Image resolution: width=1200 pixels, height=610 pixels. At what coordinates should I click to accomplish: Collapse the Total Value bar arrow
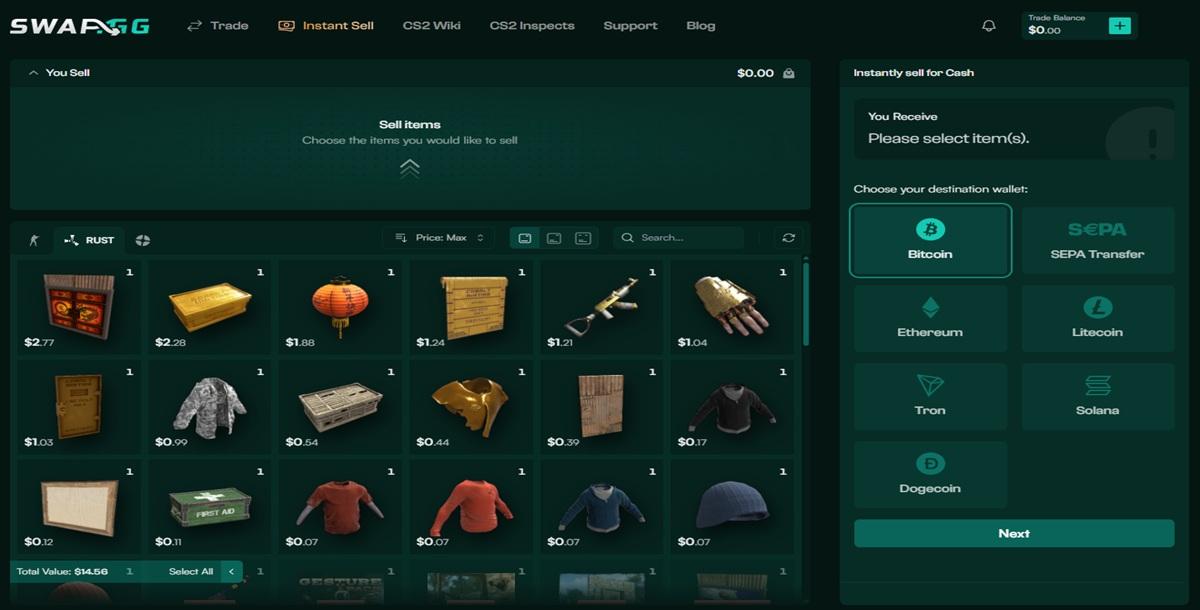[x=231, y=572]
